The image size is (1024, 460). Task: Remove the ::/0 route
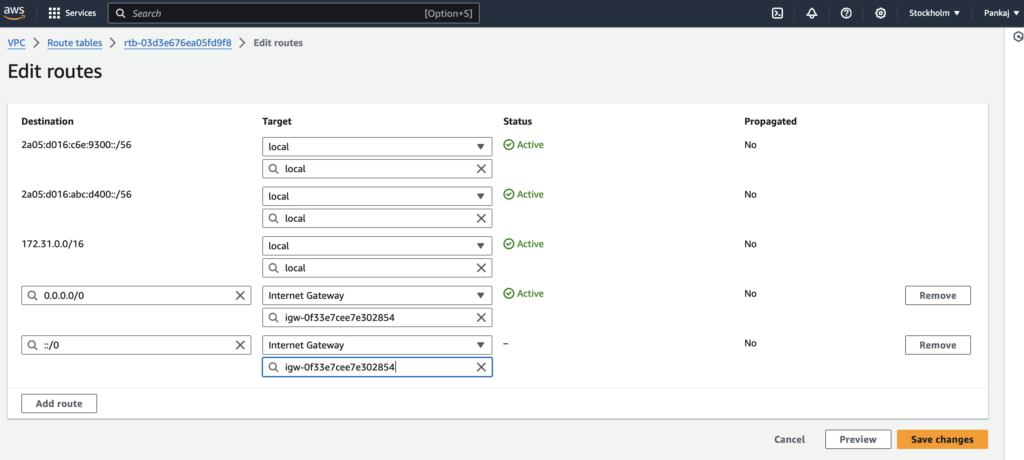tap(938, 345)
